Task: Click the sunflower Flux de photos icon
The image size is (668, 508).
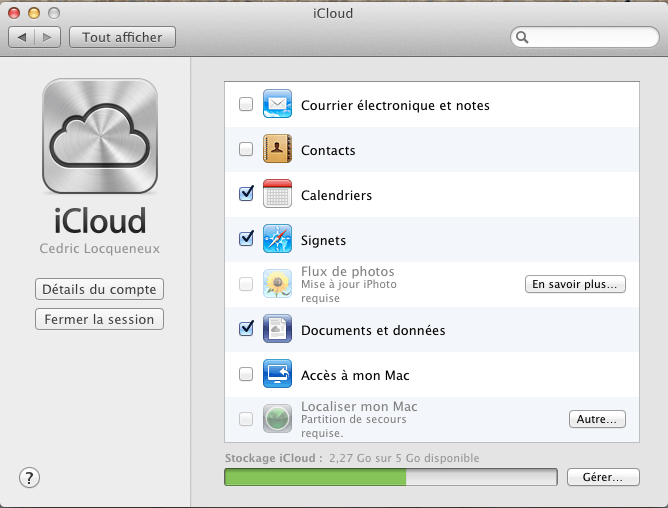Action: (x=277, y=283)
